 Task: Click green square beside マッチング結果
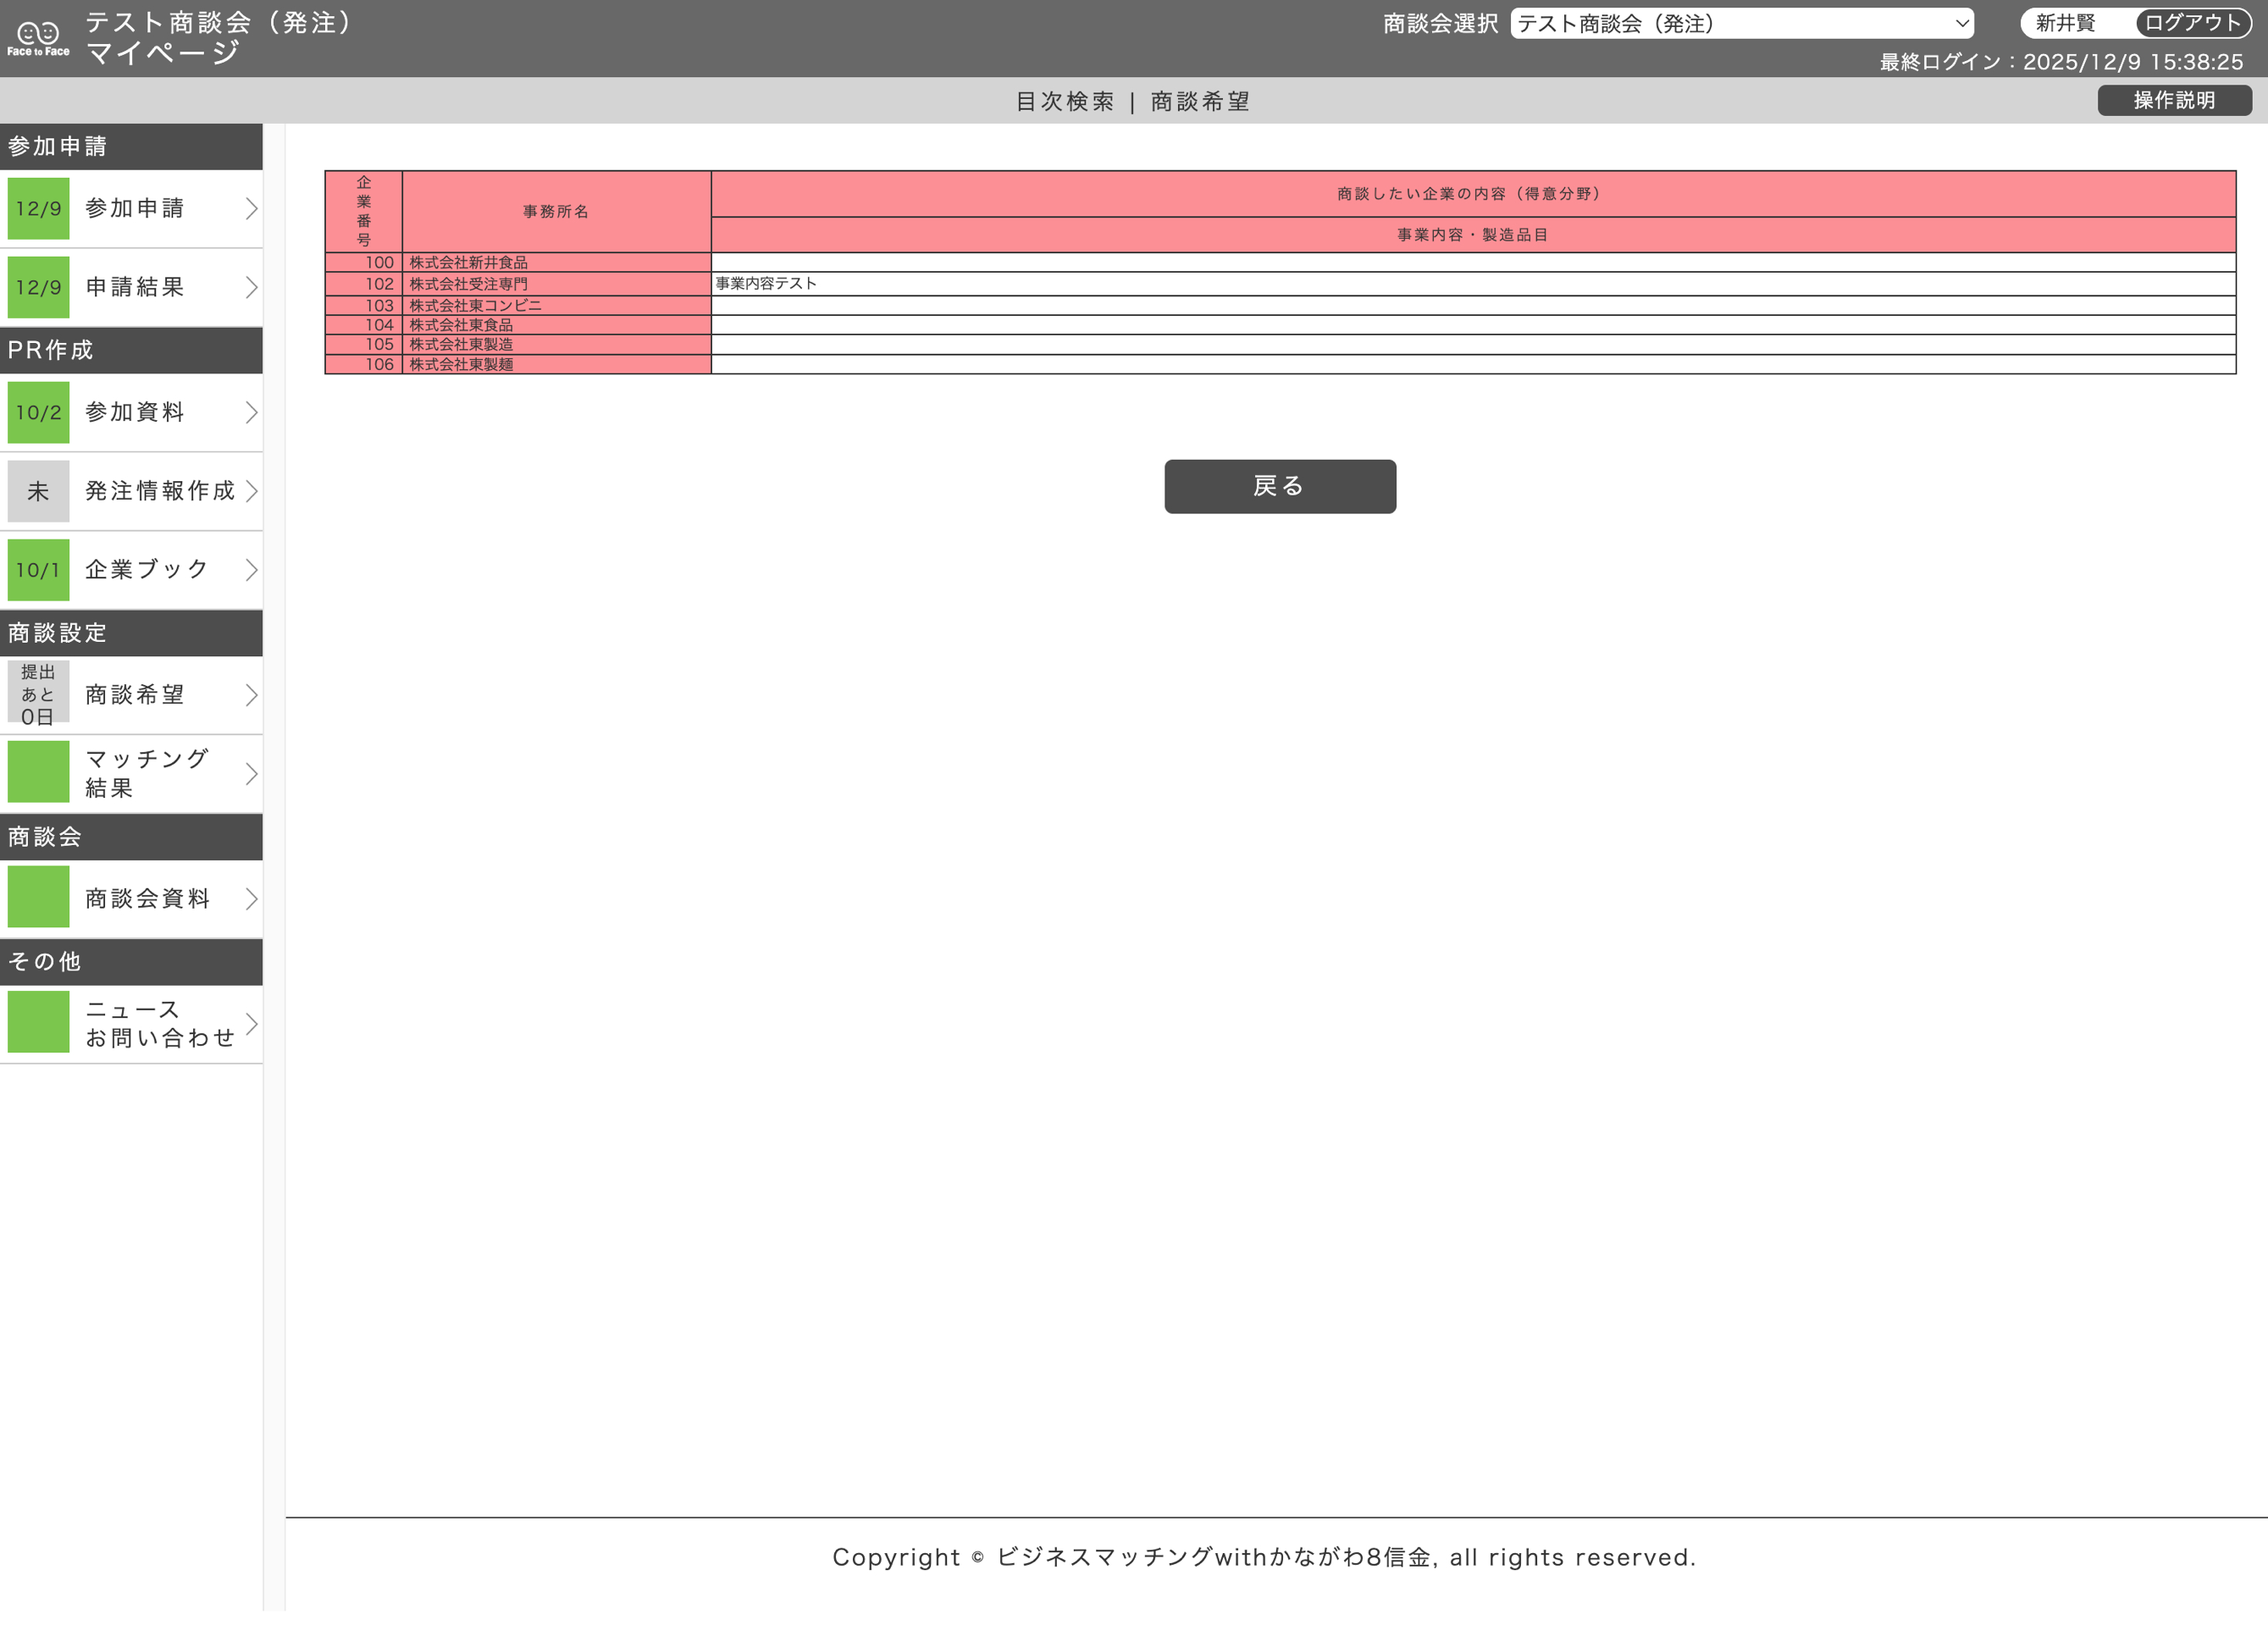point(38,772)
